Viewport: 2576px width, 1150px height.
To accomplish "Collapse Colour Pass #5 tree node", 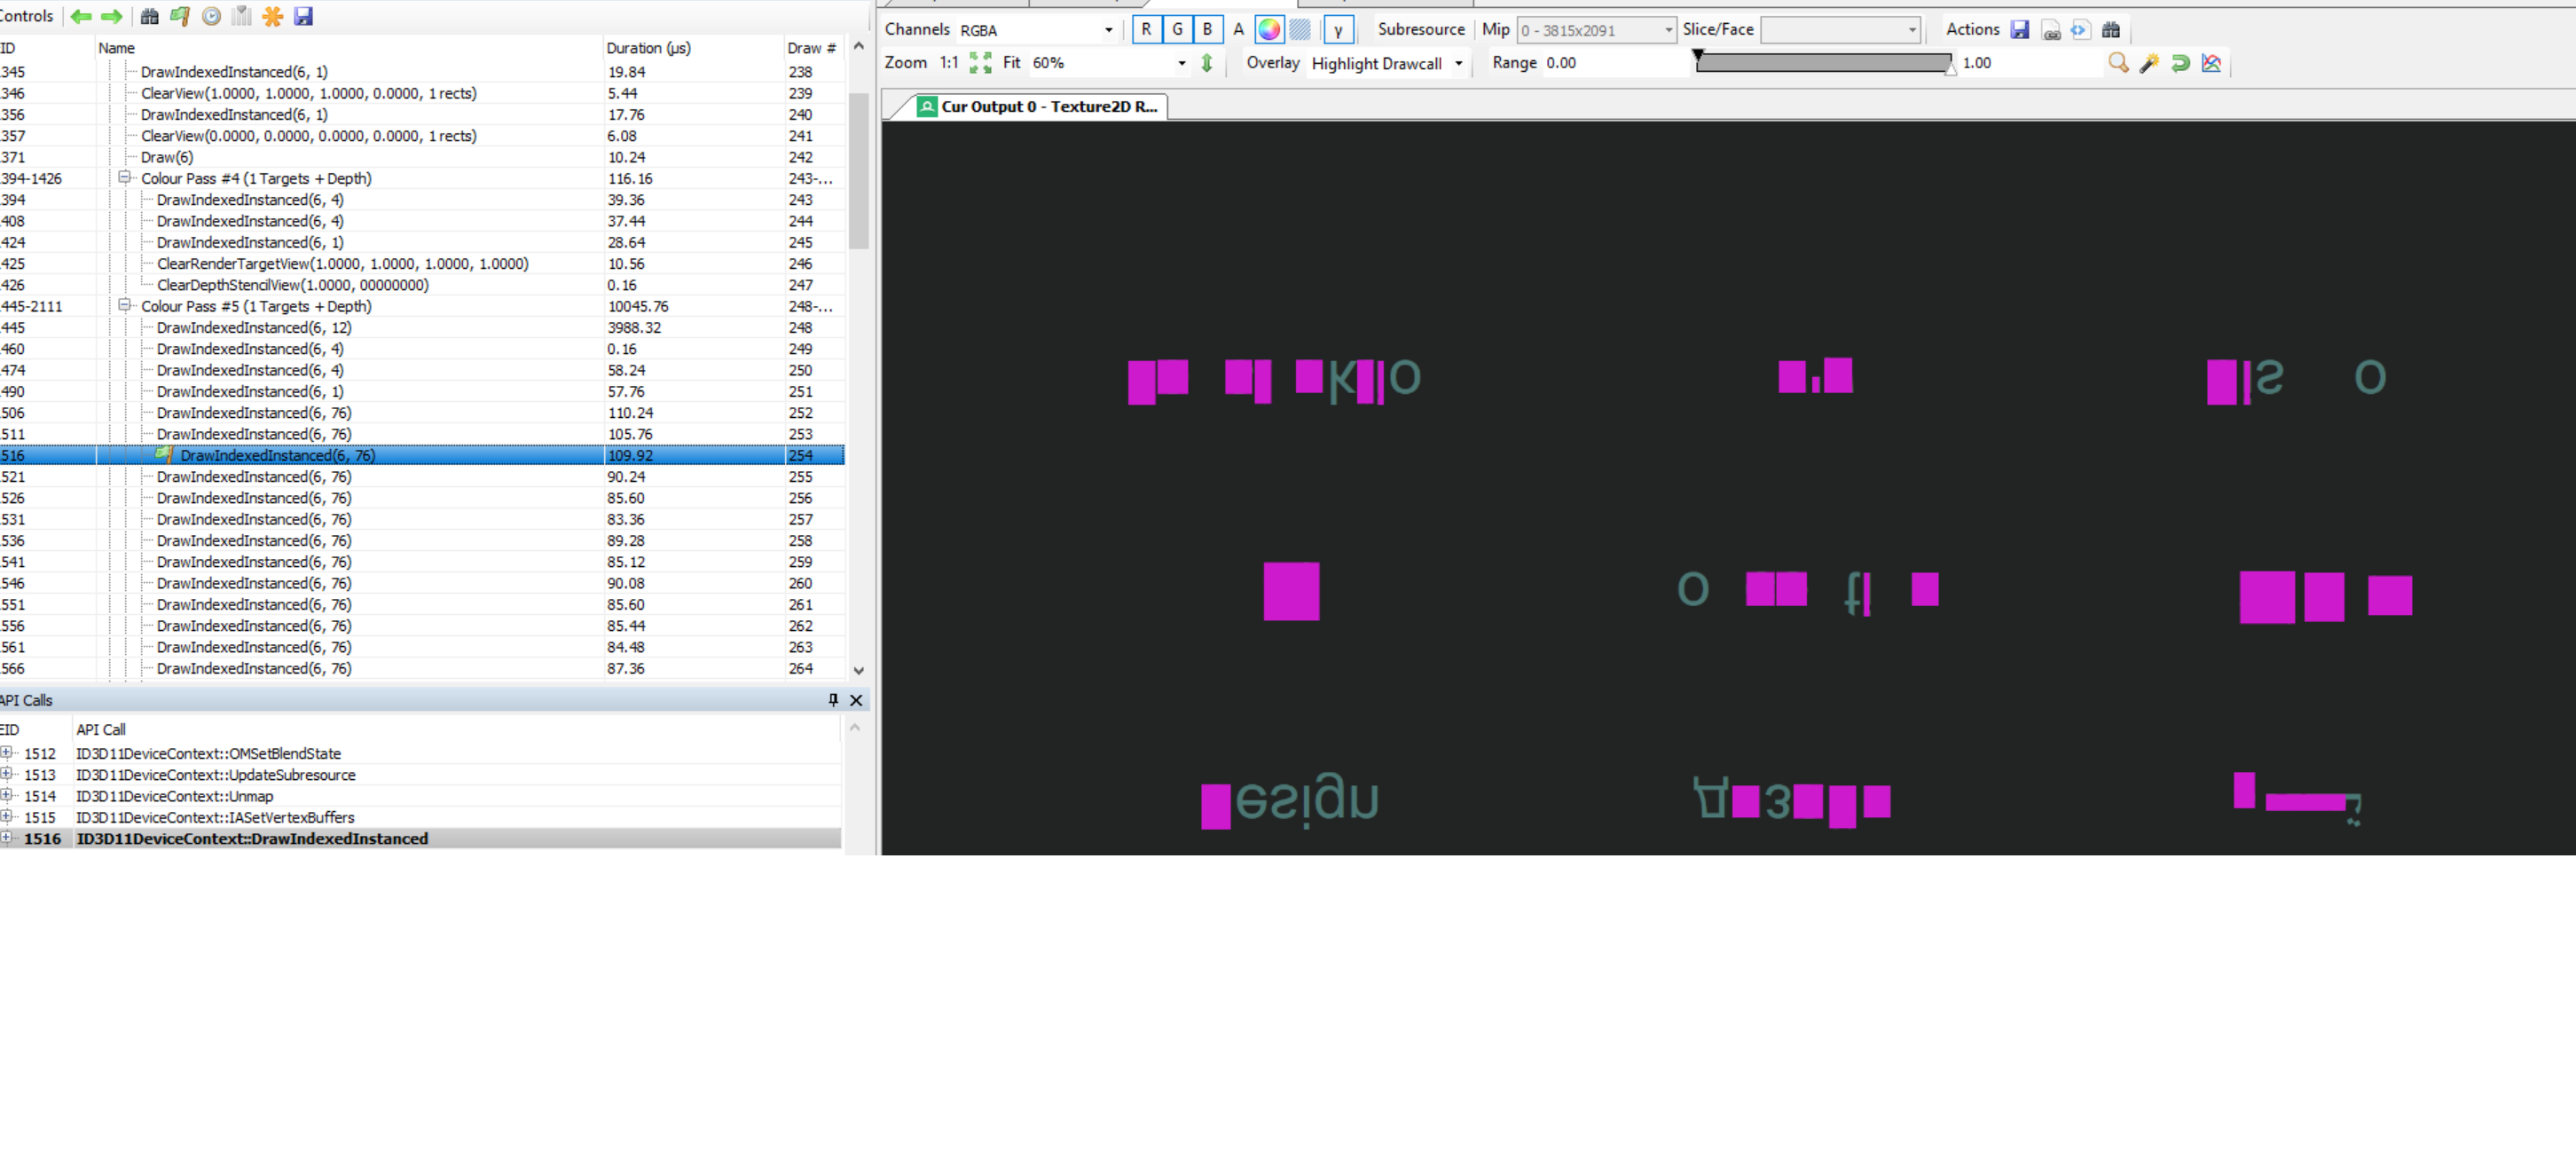I will click(124, 306).
